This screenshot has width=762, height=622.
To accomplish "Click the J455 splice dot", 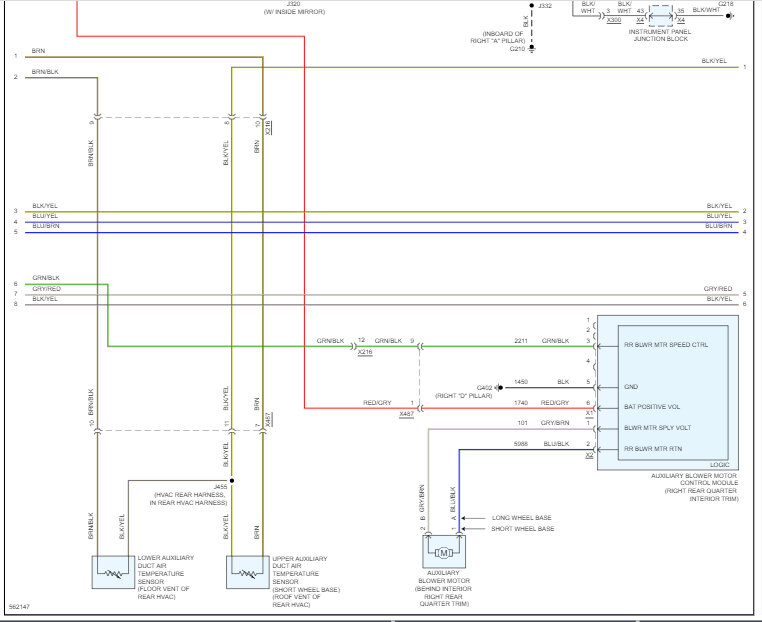I will tap(232, 481).
